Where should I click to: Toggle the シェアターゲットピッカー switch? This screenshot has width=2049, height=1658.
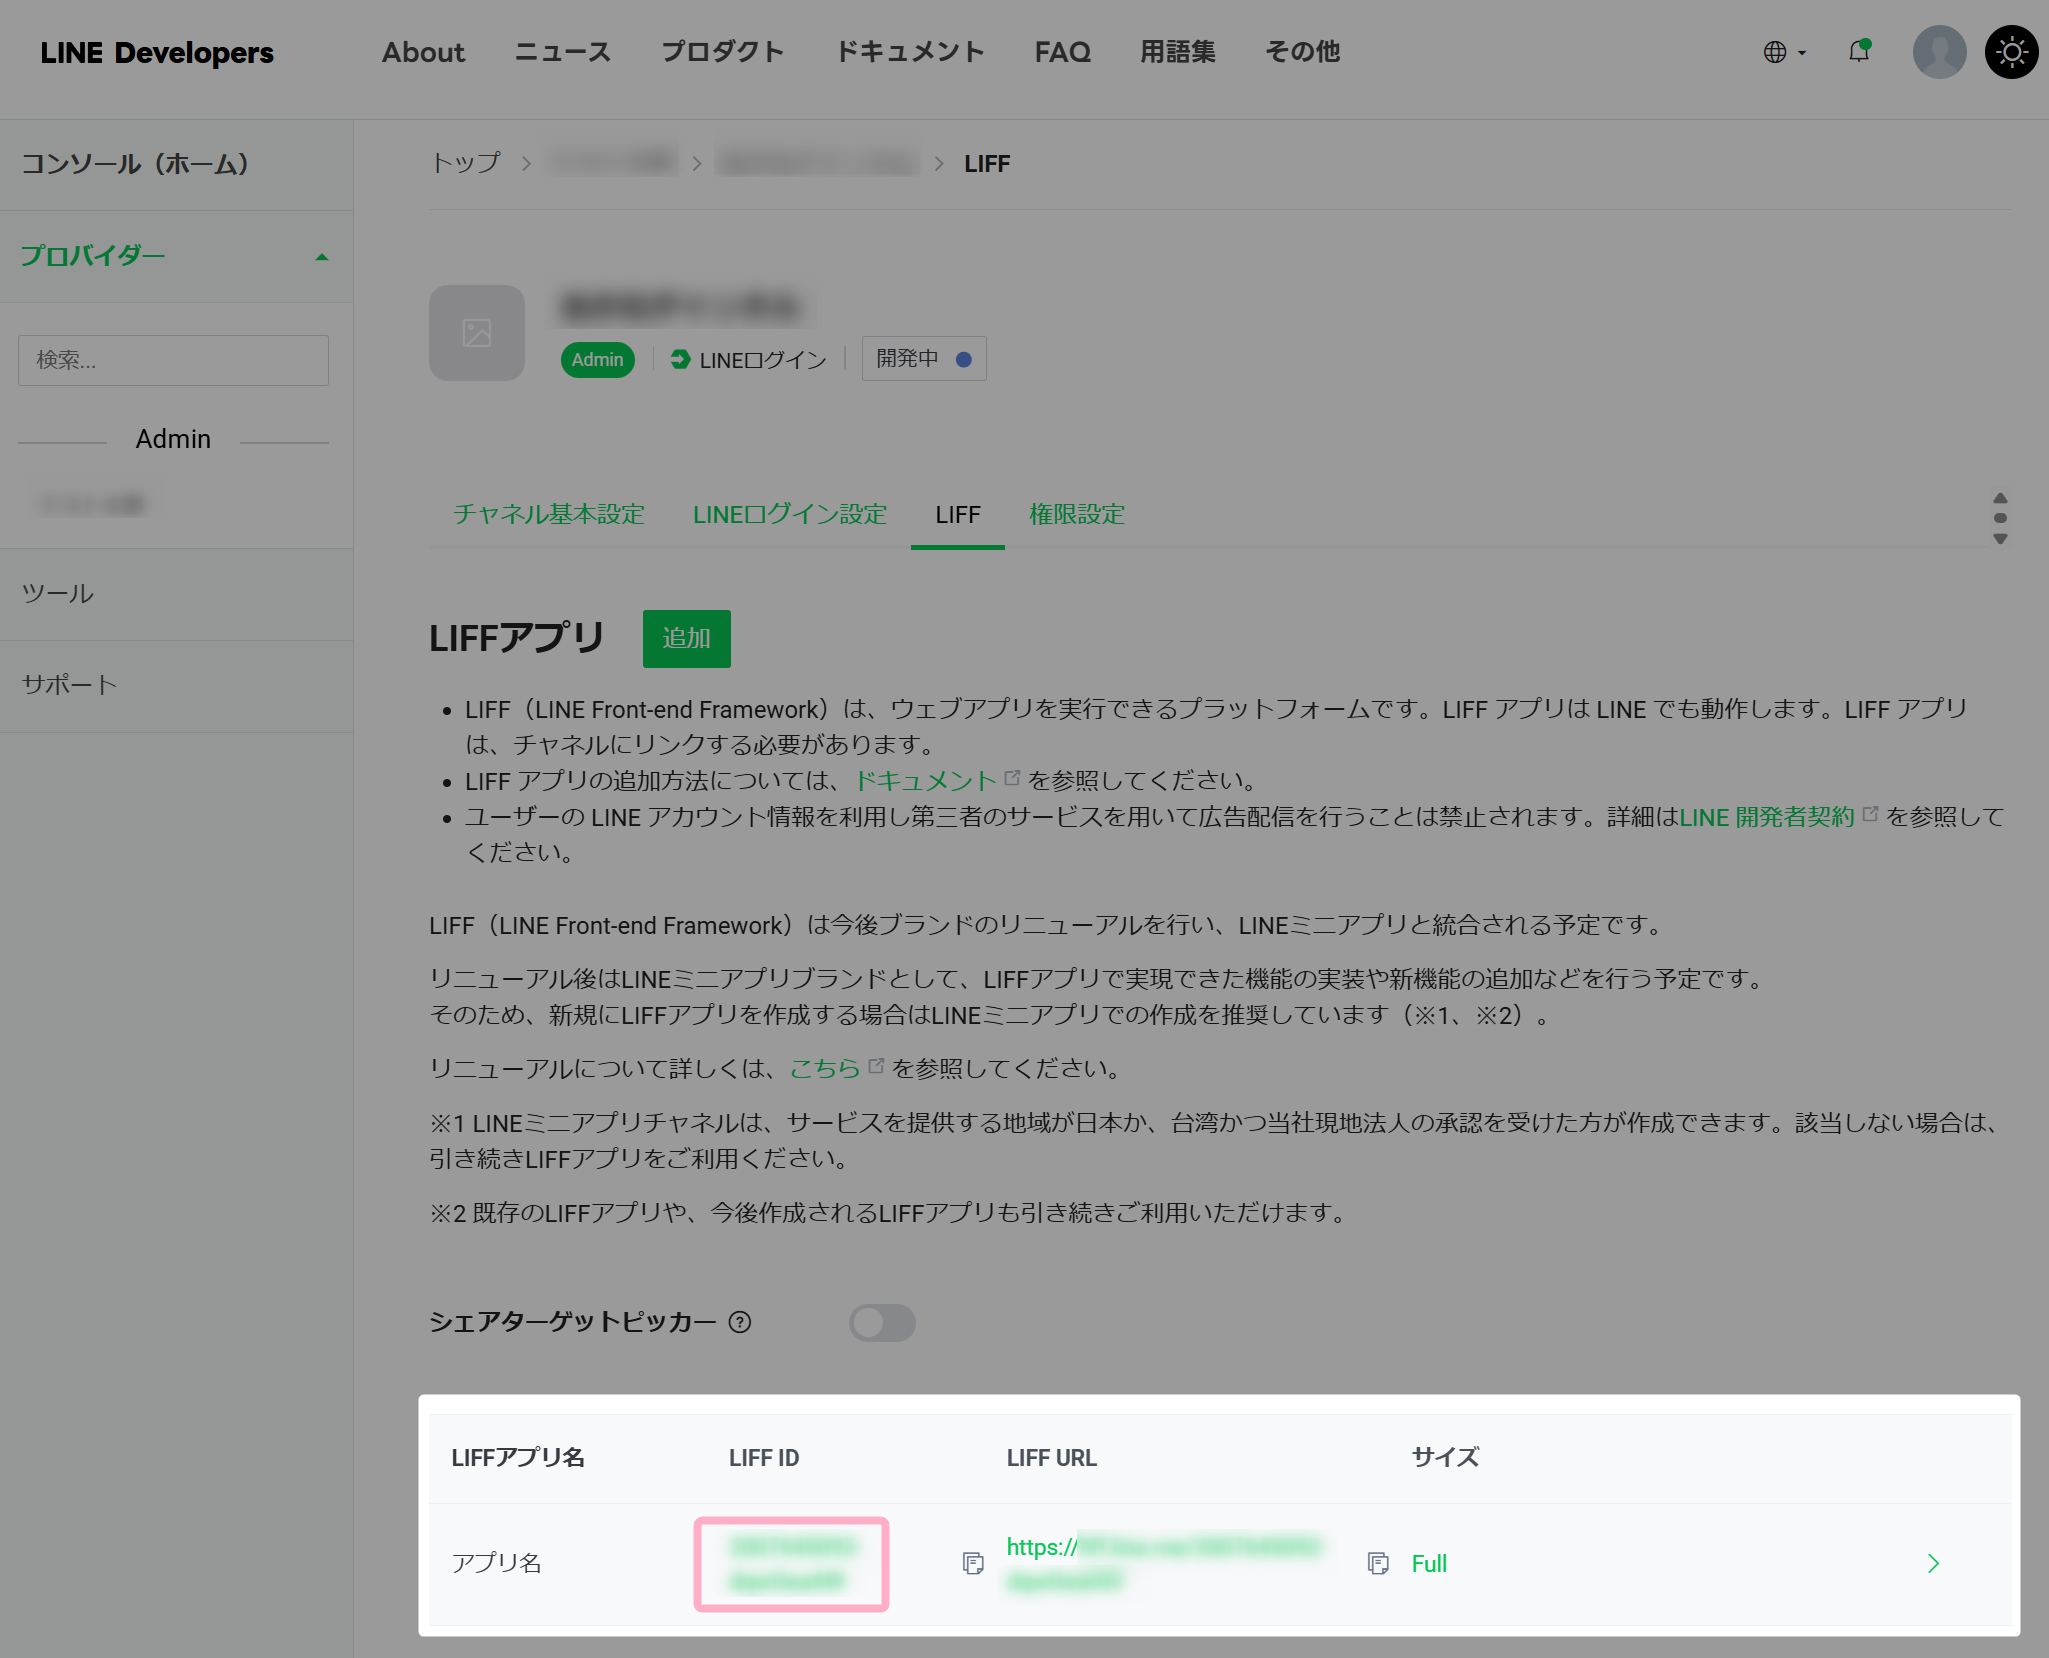pos(882,1323)
